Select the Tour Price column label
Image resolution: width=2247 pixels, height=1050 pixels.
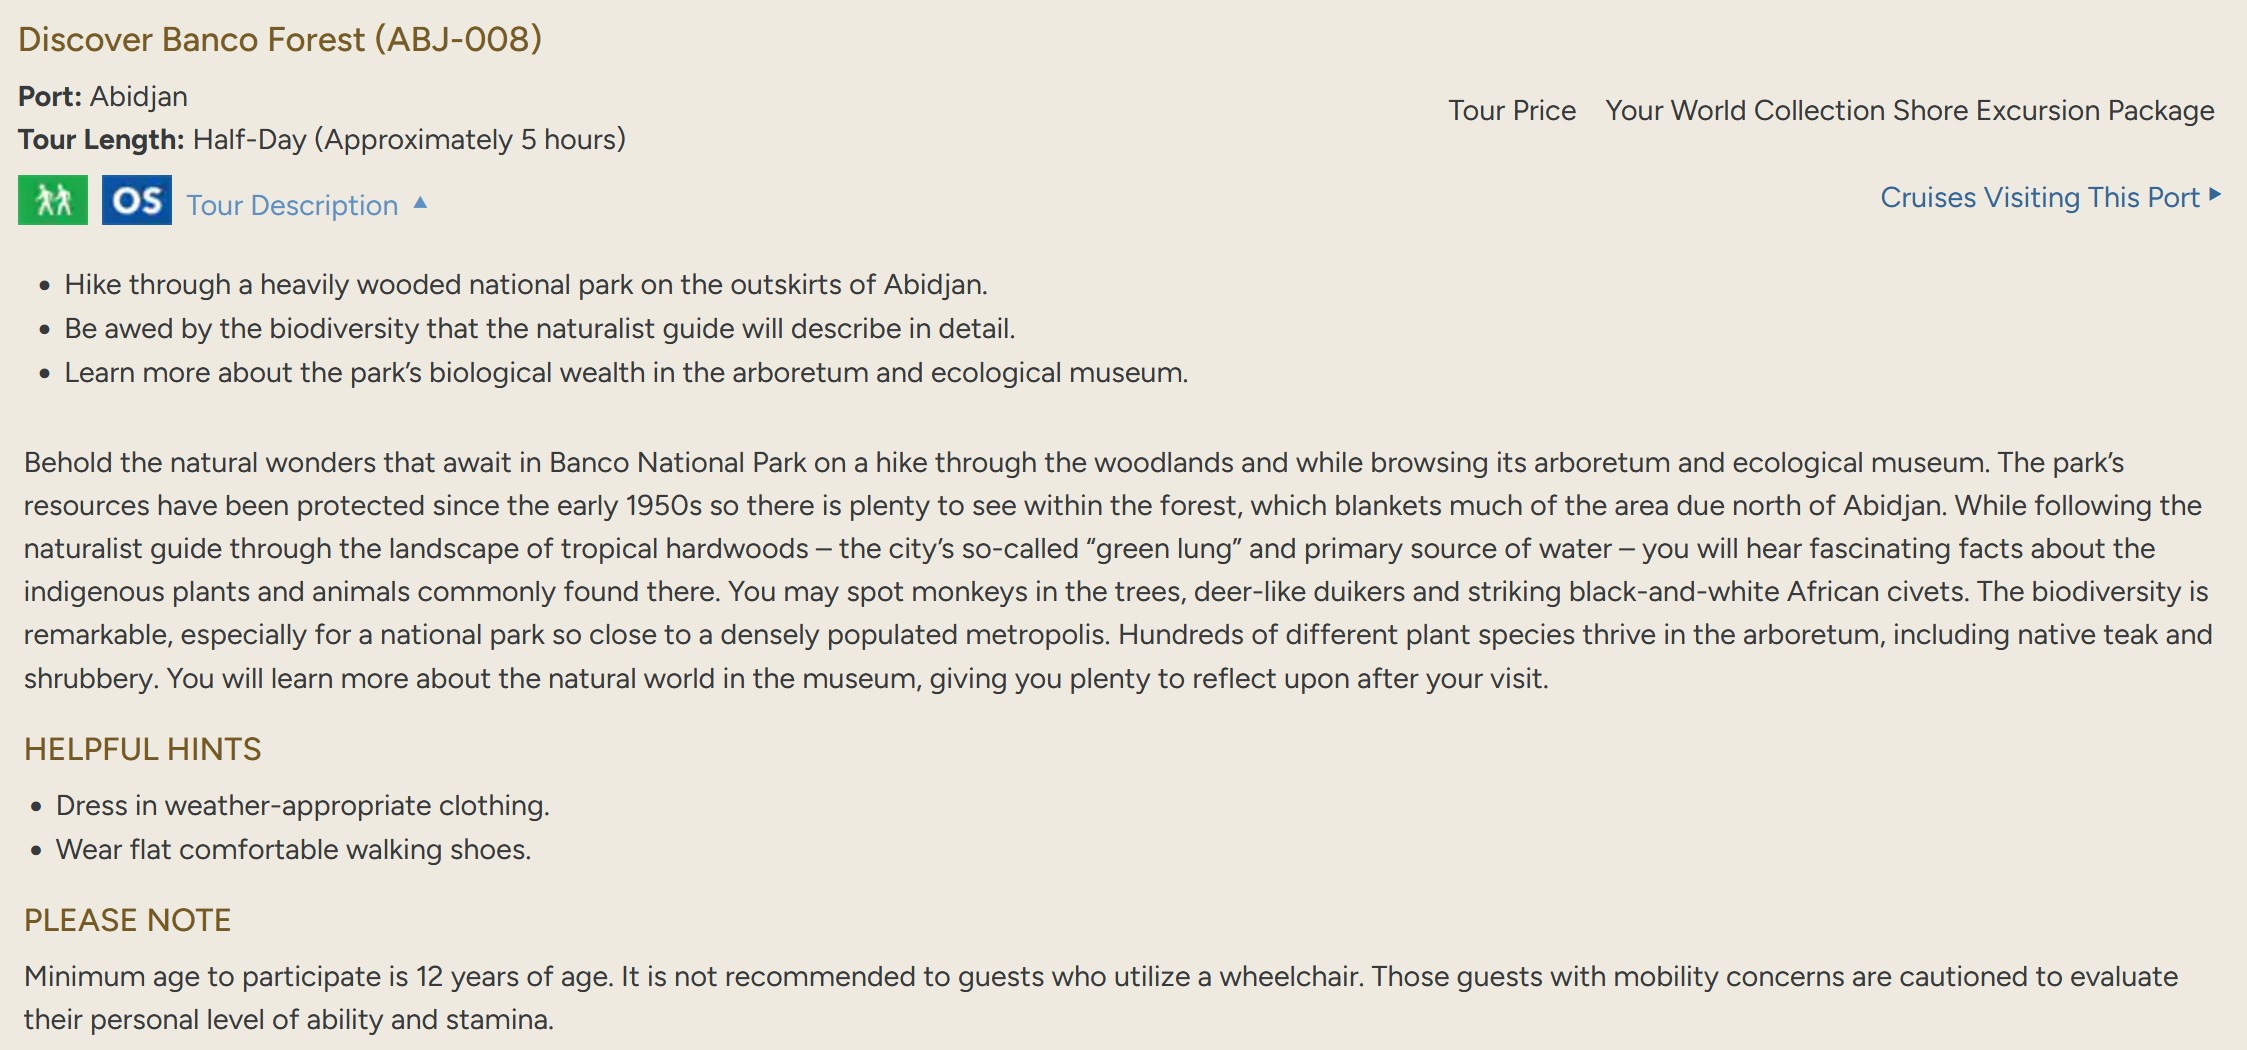(1511, 110)
